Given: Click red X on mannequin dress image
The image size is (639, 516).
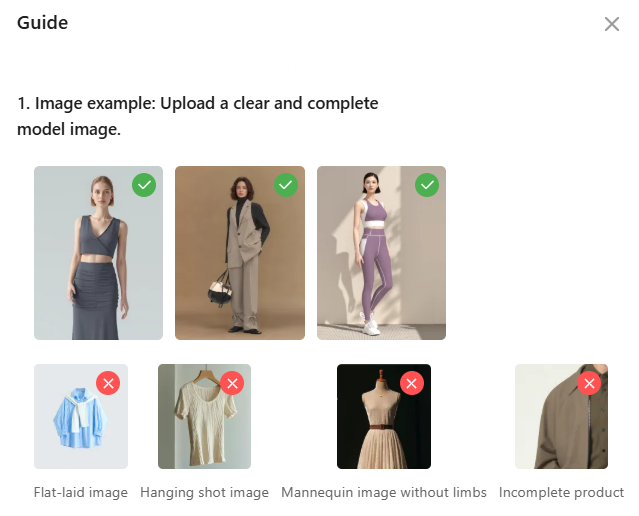Looking at the screenshot, I should 412,383.
